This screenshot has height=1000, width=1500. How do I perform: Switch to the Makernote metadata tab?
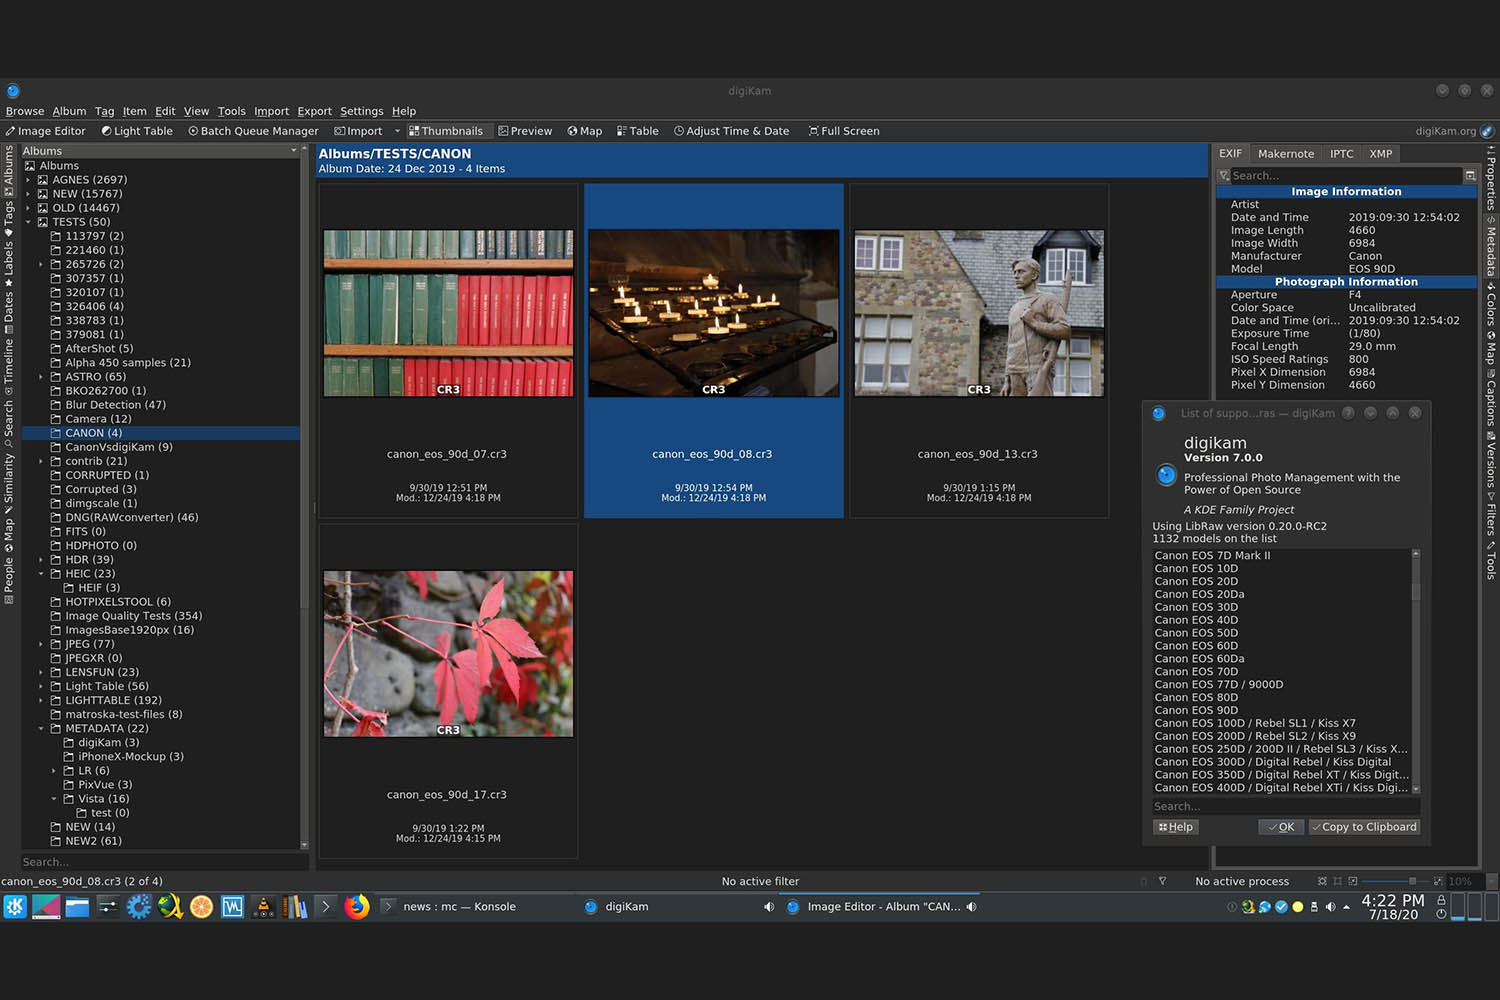(x=1286, y=154)
